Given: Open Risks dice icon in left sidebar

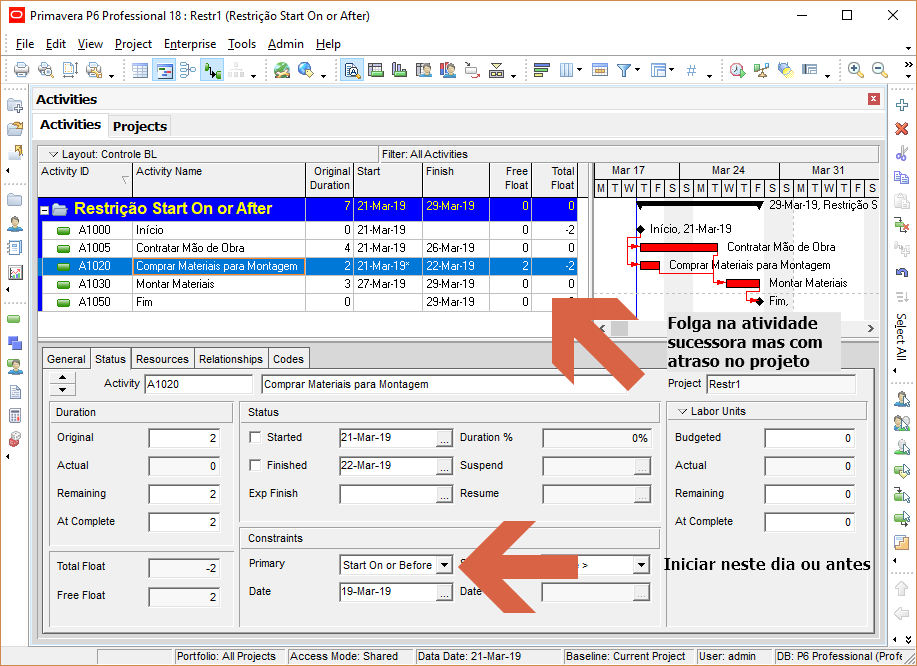Looking at the screenshot, I should 15,439.
